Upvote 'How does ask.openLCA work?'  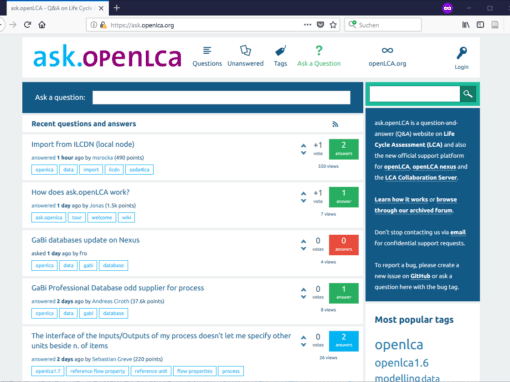[303, 193]
